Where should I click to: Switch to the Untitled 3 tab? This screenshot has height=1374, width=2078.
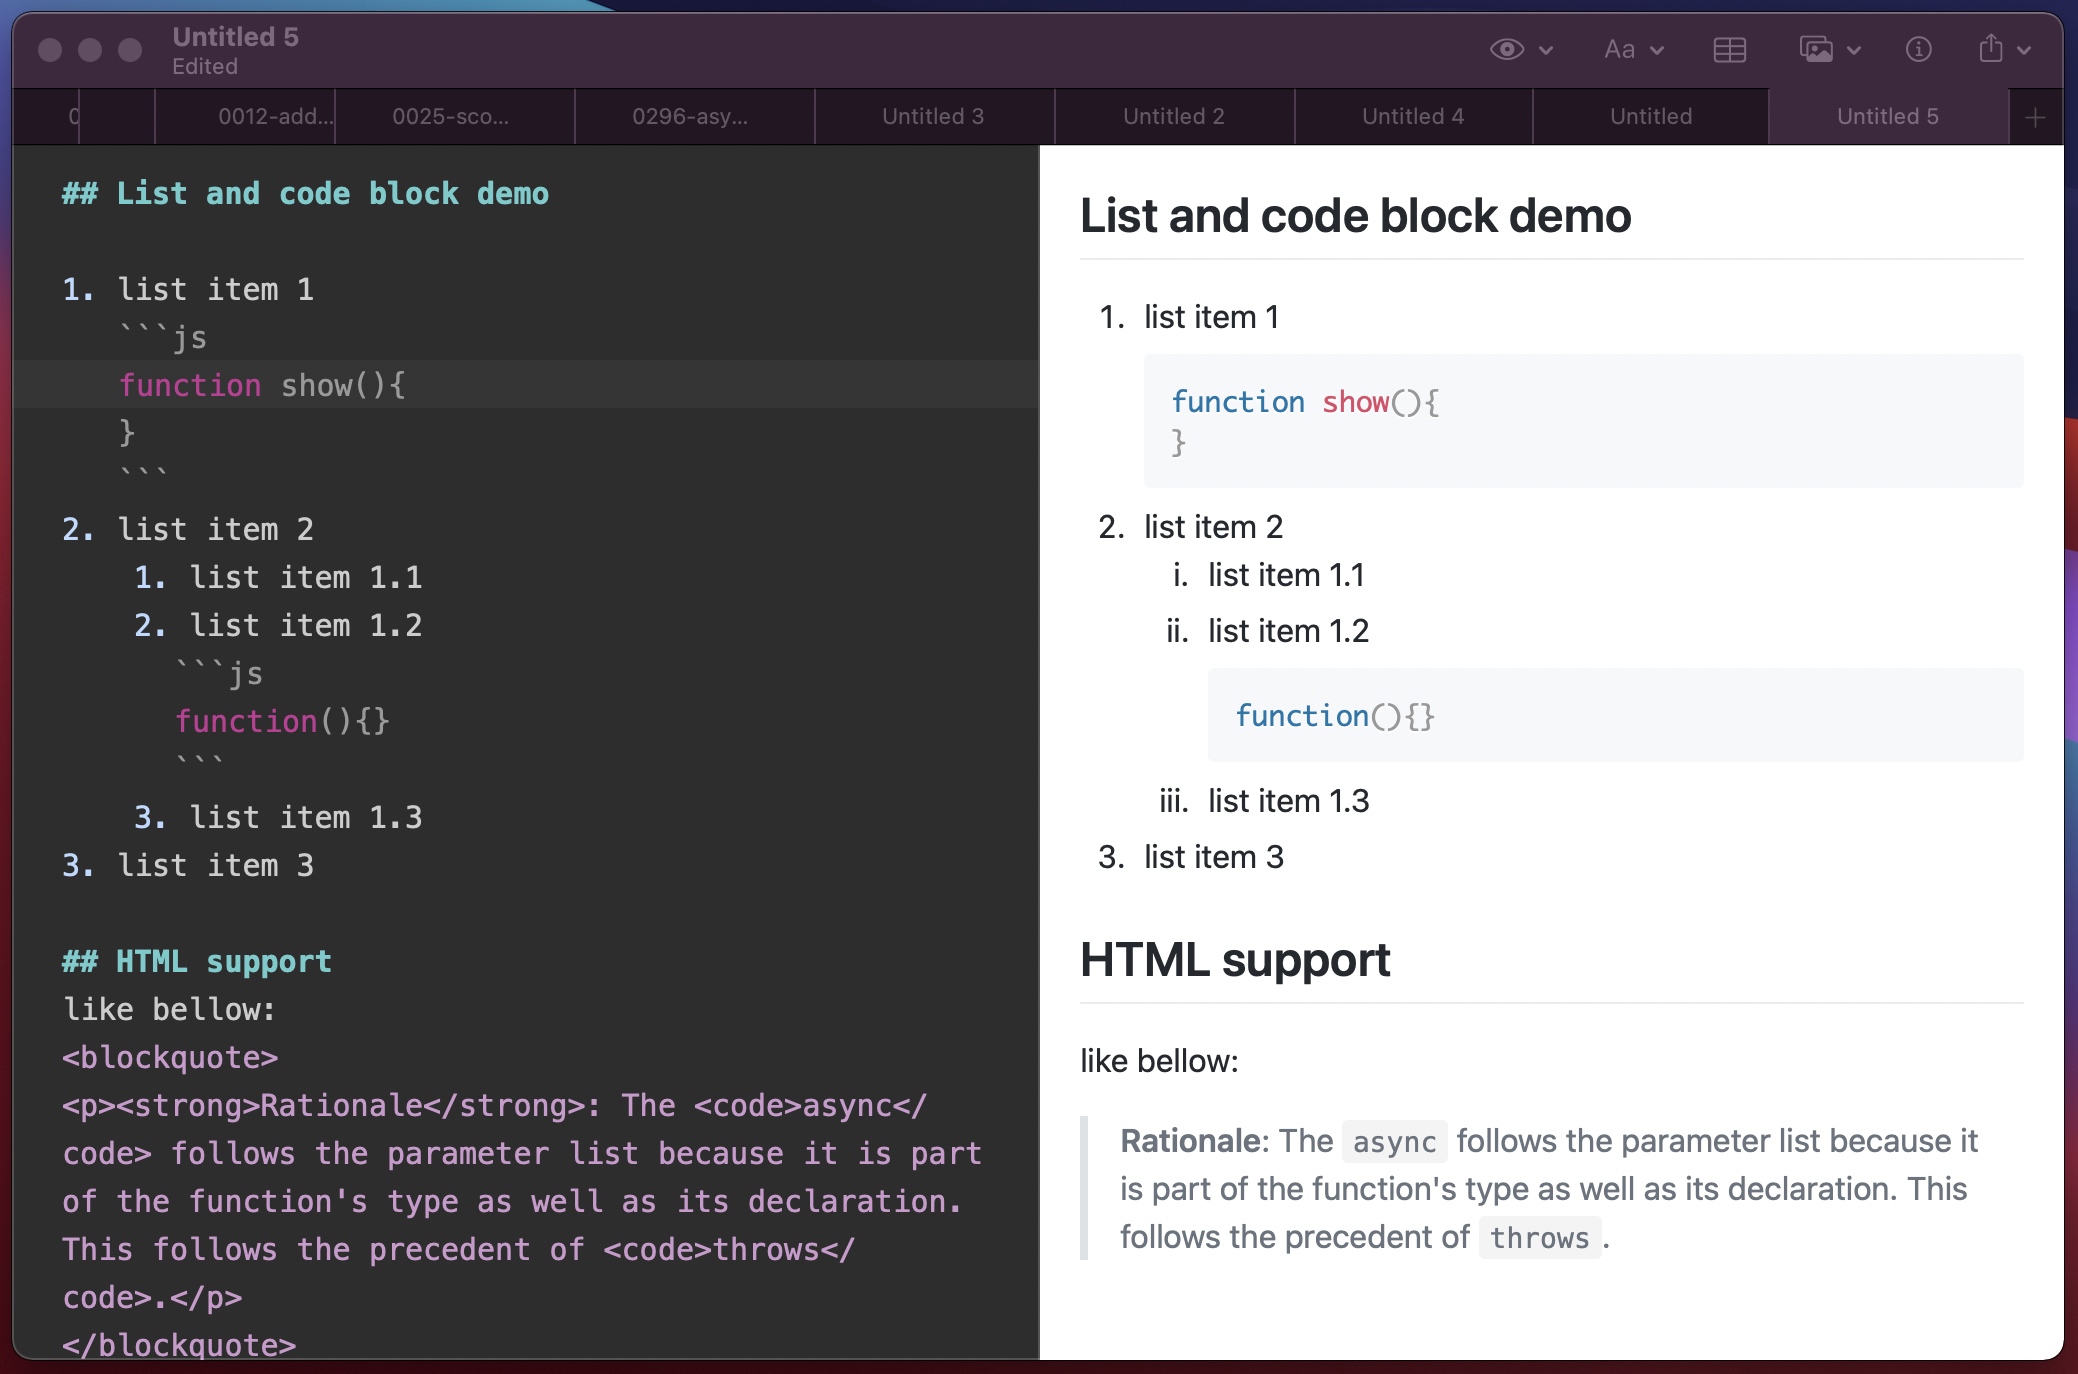(933, 116)
